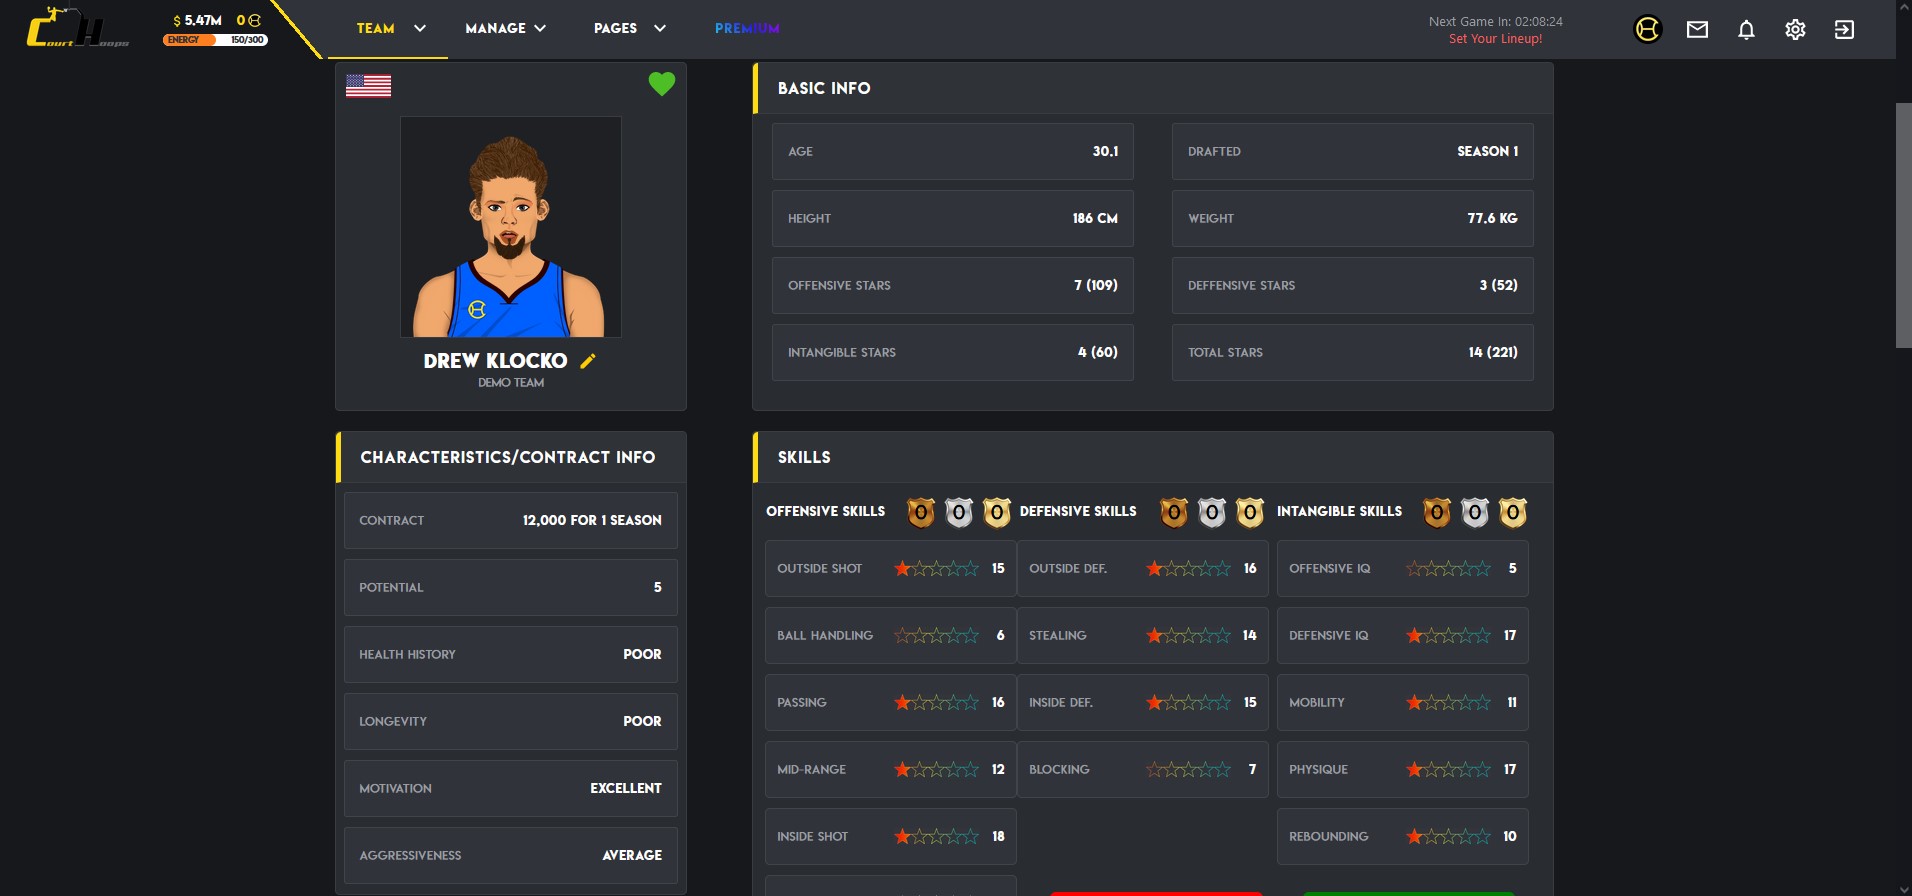Click the Deffensive Stars 3 (52) field

(x=1353, y=285)
